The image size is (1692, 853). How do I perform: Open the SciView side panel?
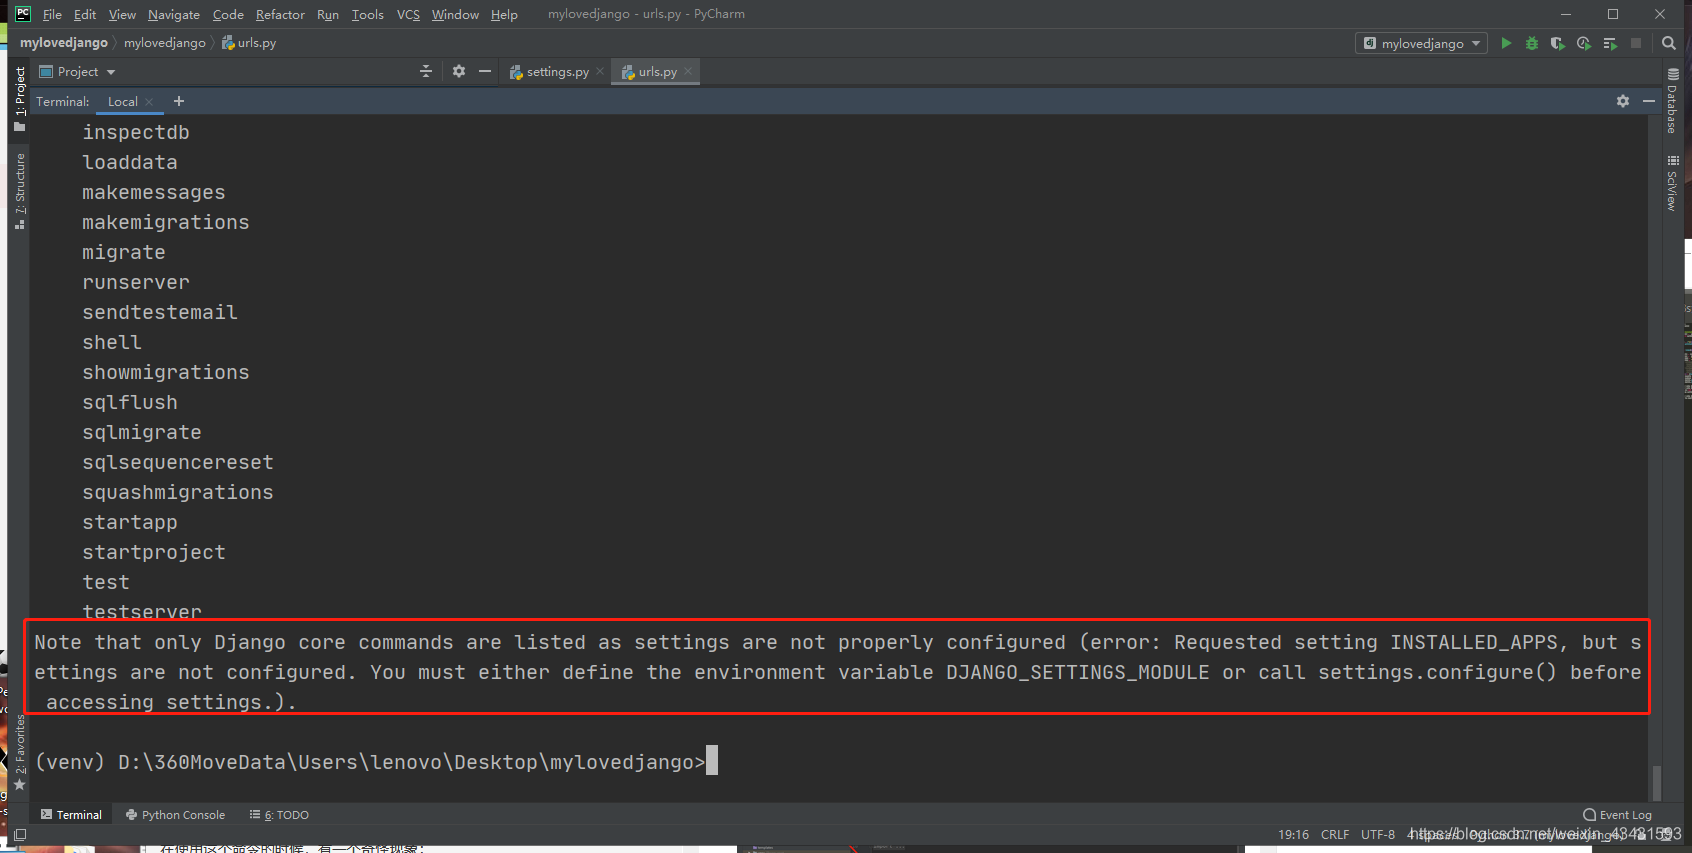(1672, 183)
